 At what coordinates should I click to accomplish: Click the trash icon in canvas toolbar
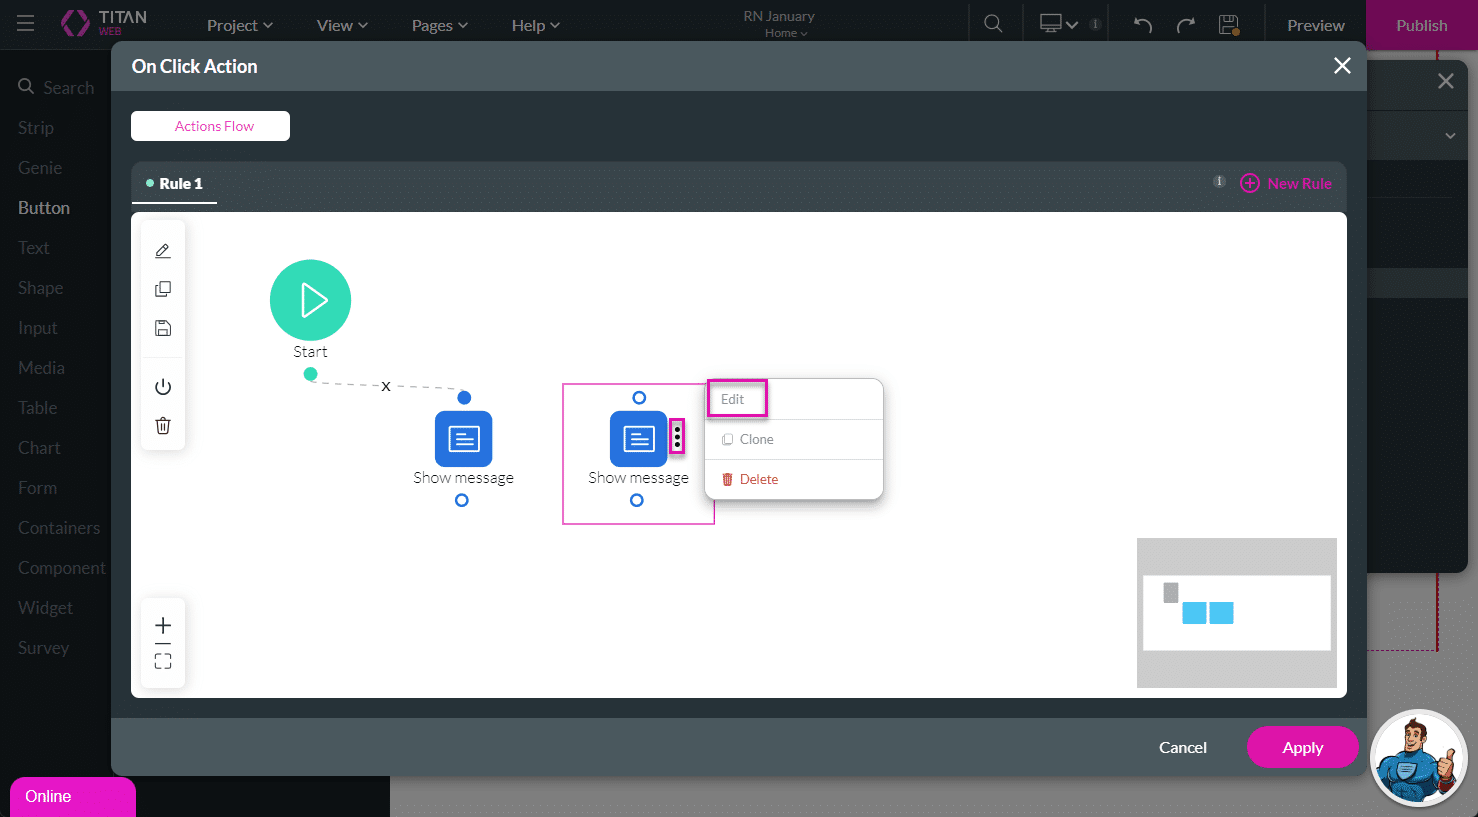163,426
